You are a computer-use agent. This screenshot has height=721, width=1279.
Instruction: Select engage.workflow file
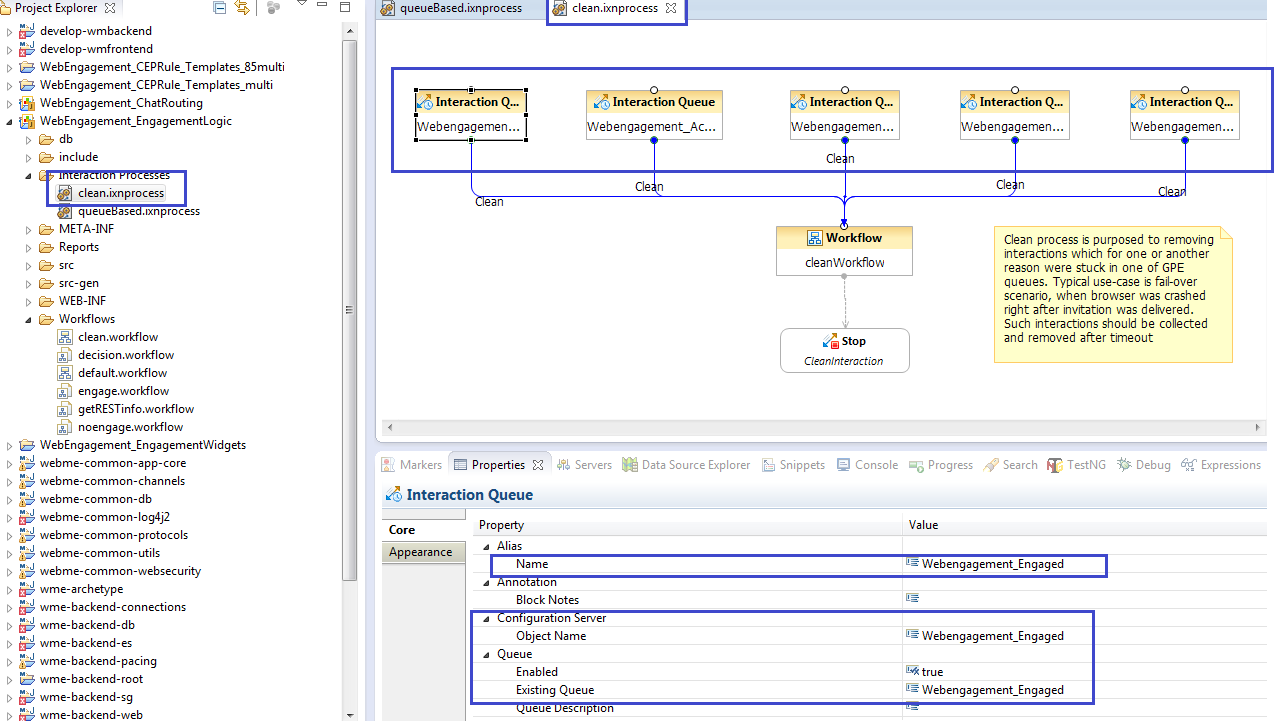[x=123, y=391]
